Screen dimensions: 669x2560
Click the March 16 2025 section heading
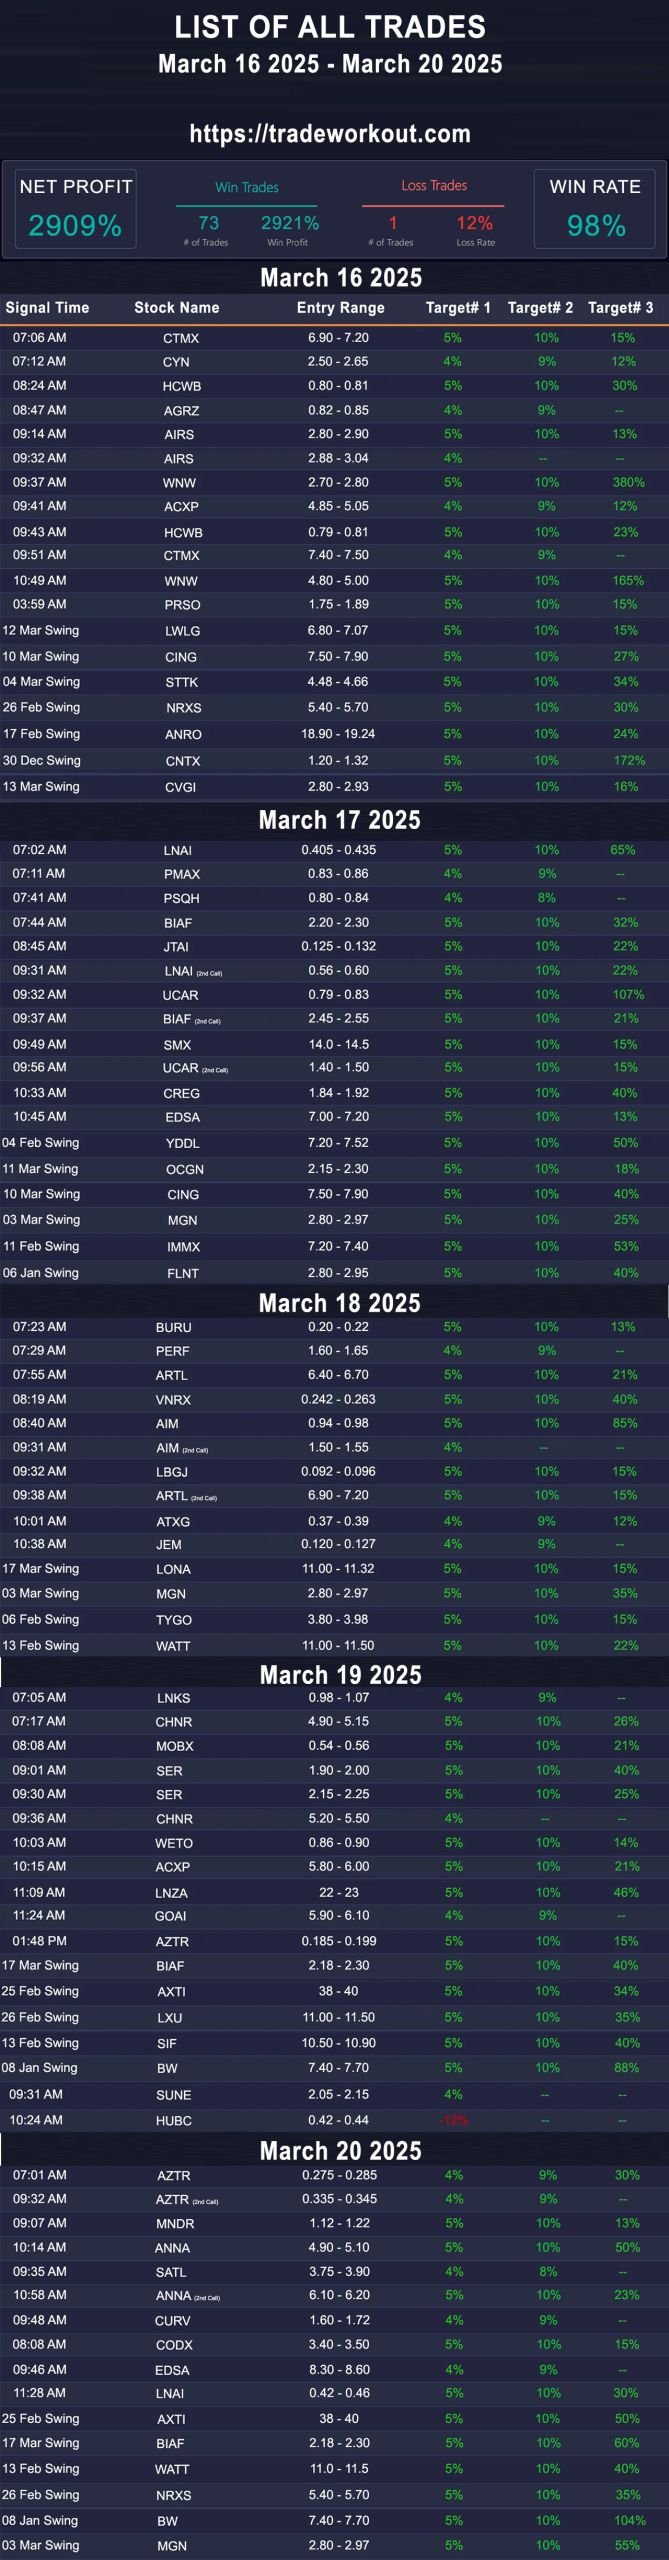(x=341, y=278)
